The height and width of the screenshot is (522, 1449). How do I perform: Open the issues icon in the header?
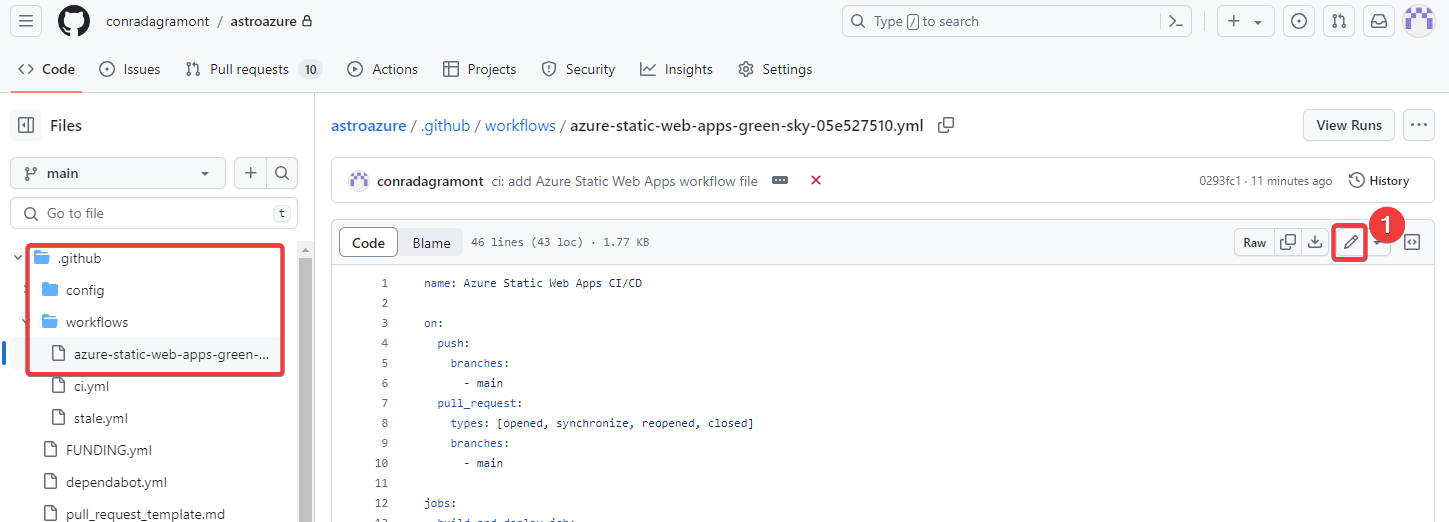tap(1299, 21)
